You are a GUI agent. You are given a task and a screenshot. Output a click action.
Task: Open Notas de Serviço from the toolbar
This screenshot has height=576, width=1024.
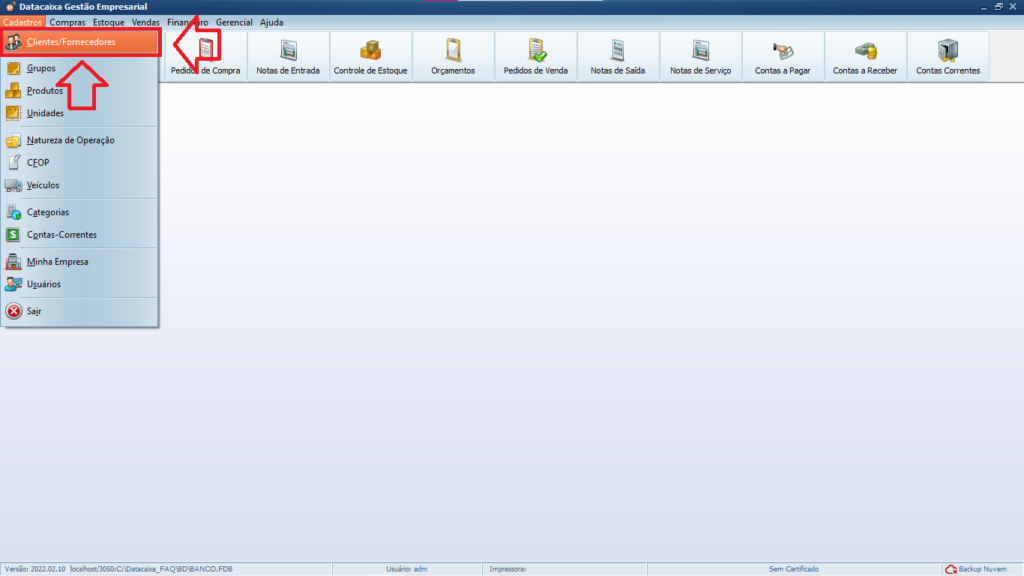700,57
